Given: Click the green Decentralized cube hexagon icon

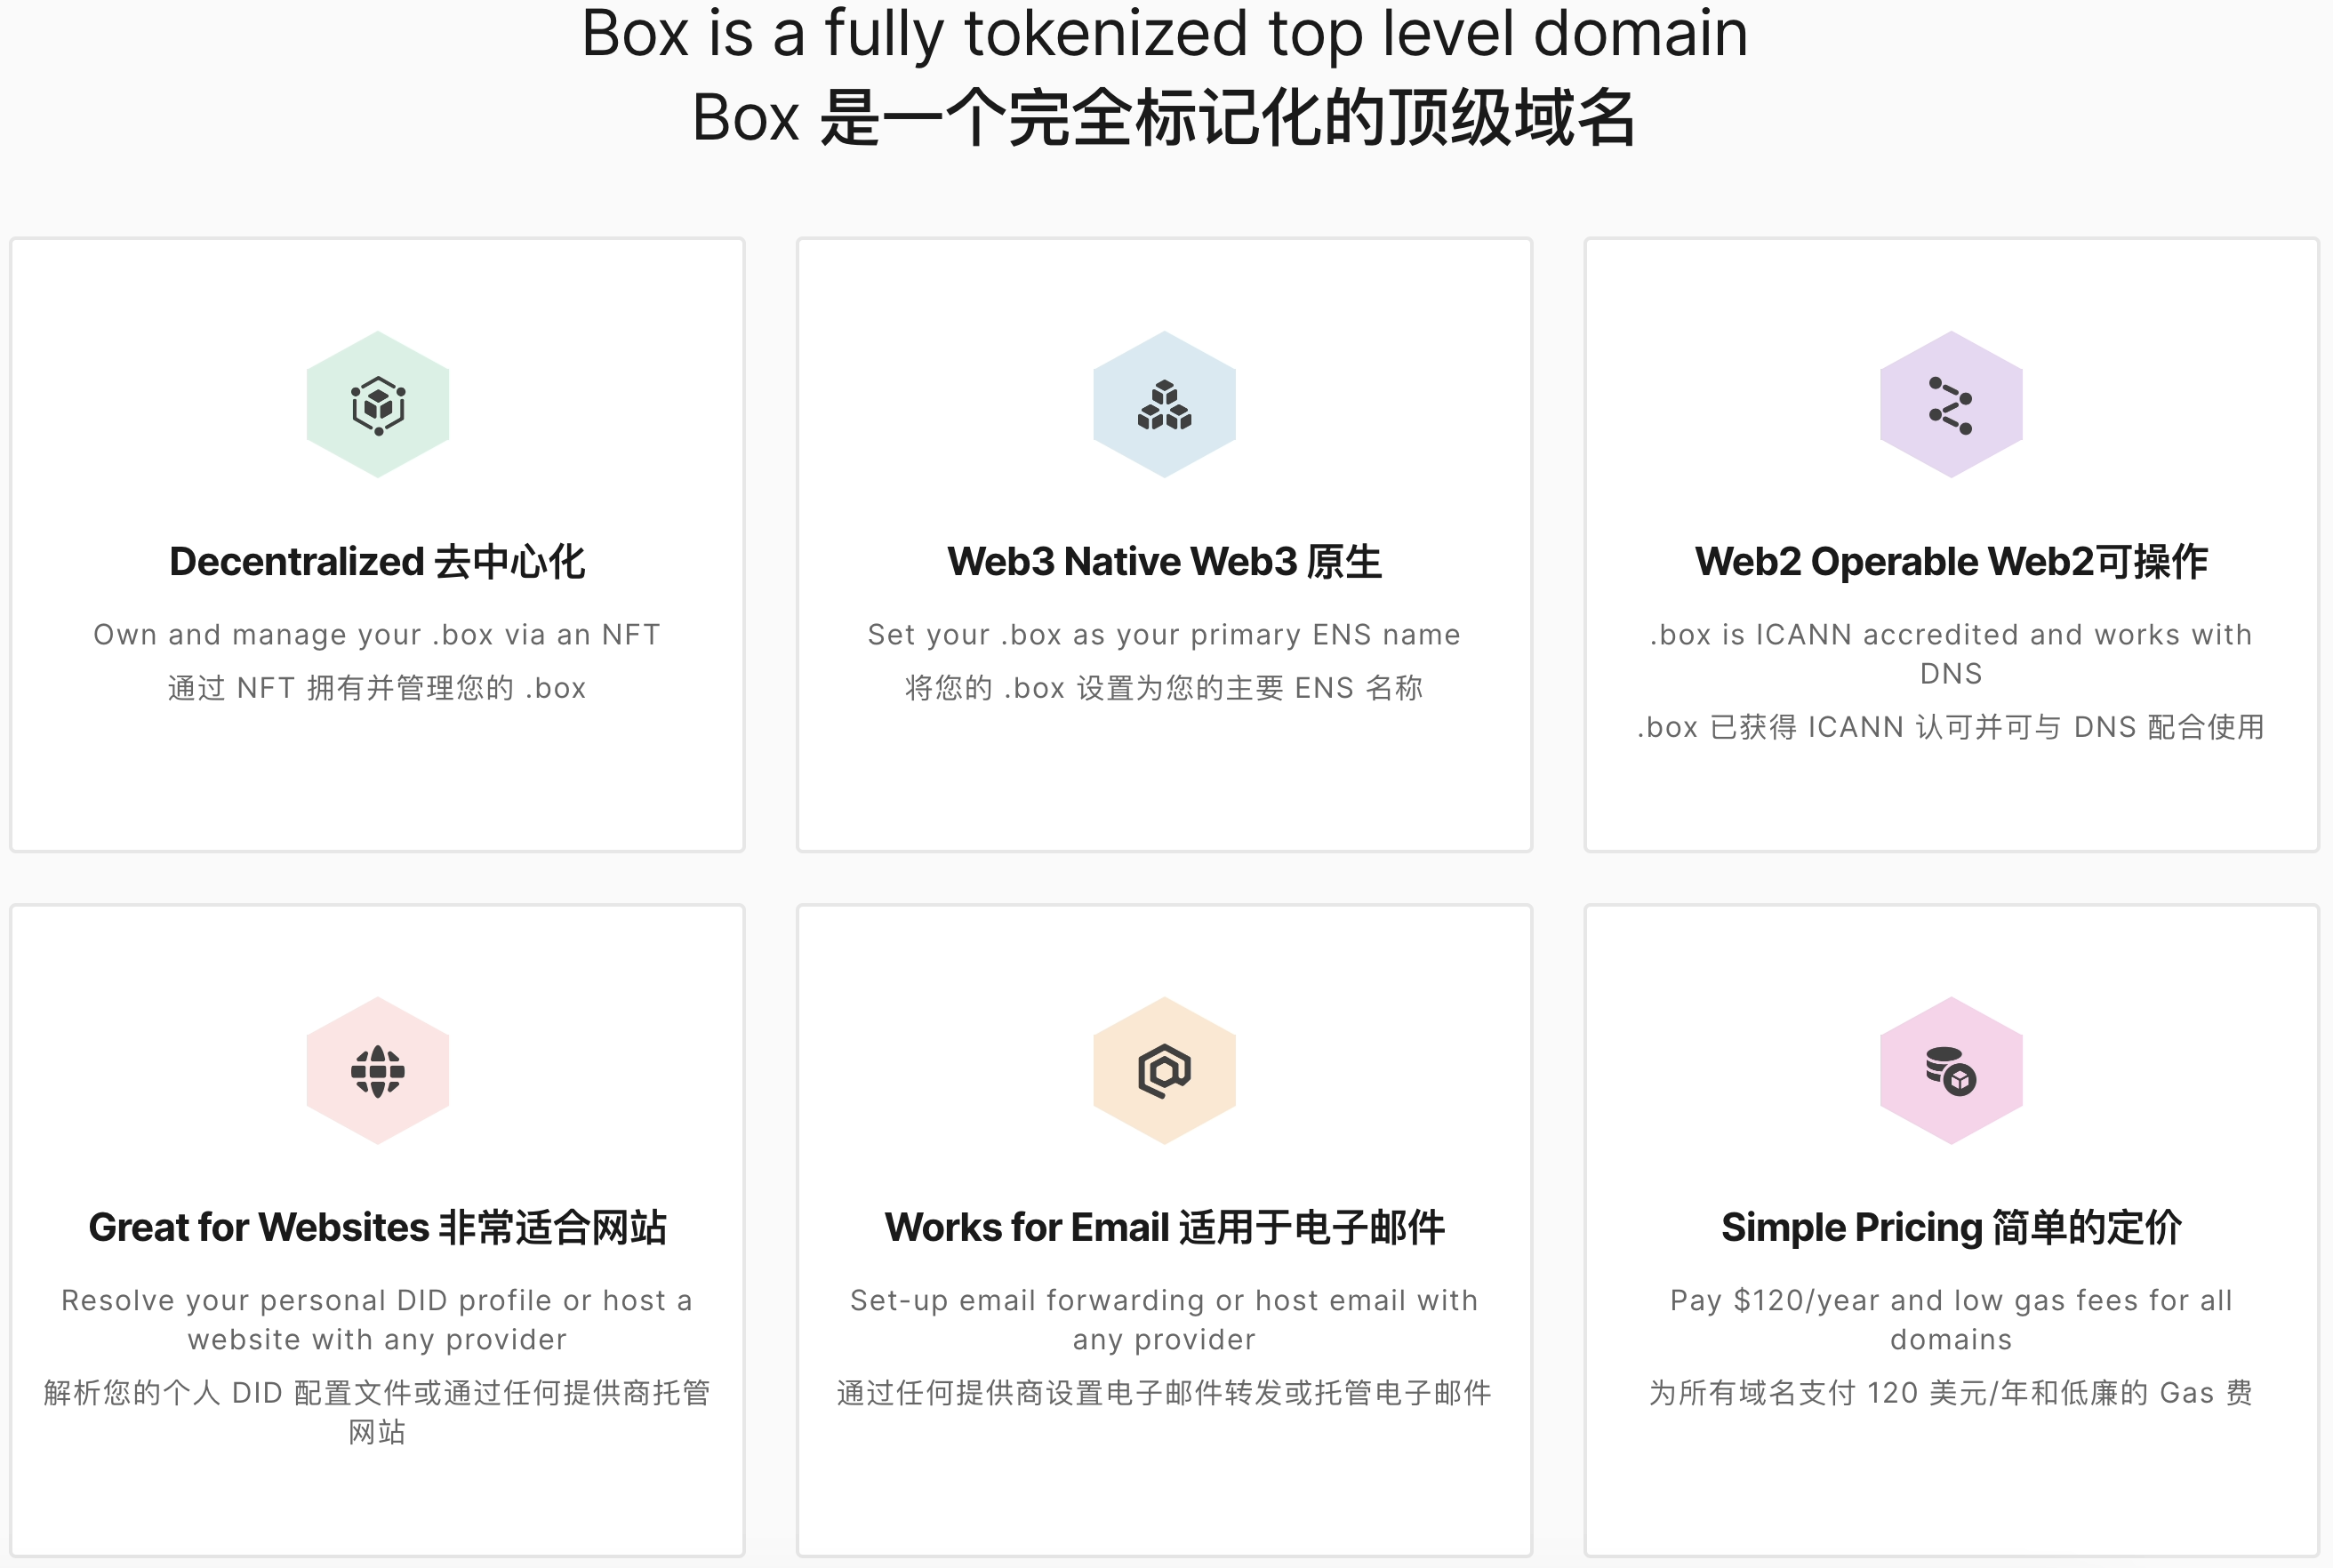Looking at the screenshot, I should tap(378, 404).
